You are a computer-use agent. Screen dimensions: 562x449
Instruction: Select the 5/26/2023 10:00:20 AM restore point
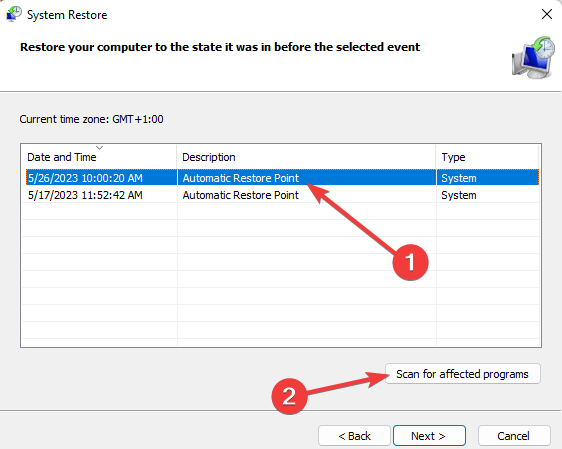(x=282, y=178)
